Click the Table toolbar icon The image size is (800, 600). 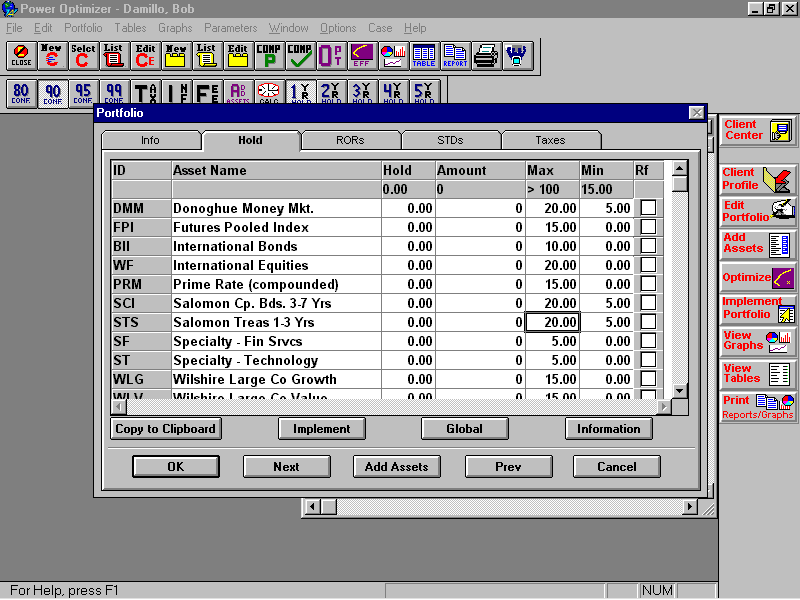[x=423, y=57]
